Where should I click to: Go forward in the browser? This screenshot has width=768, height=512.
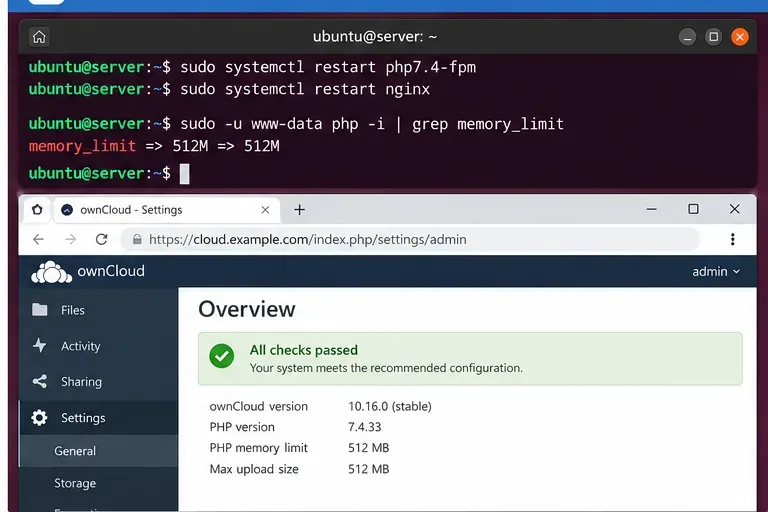click(x=71, y=239)
